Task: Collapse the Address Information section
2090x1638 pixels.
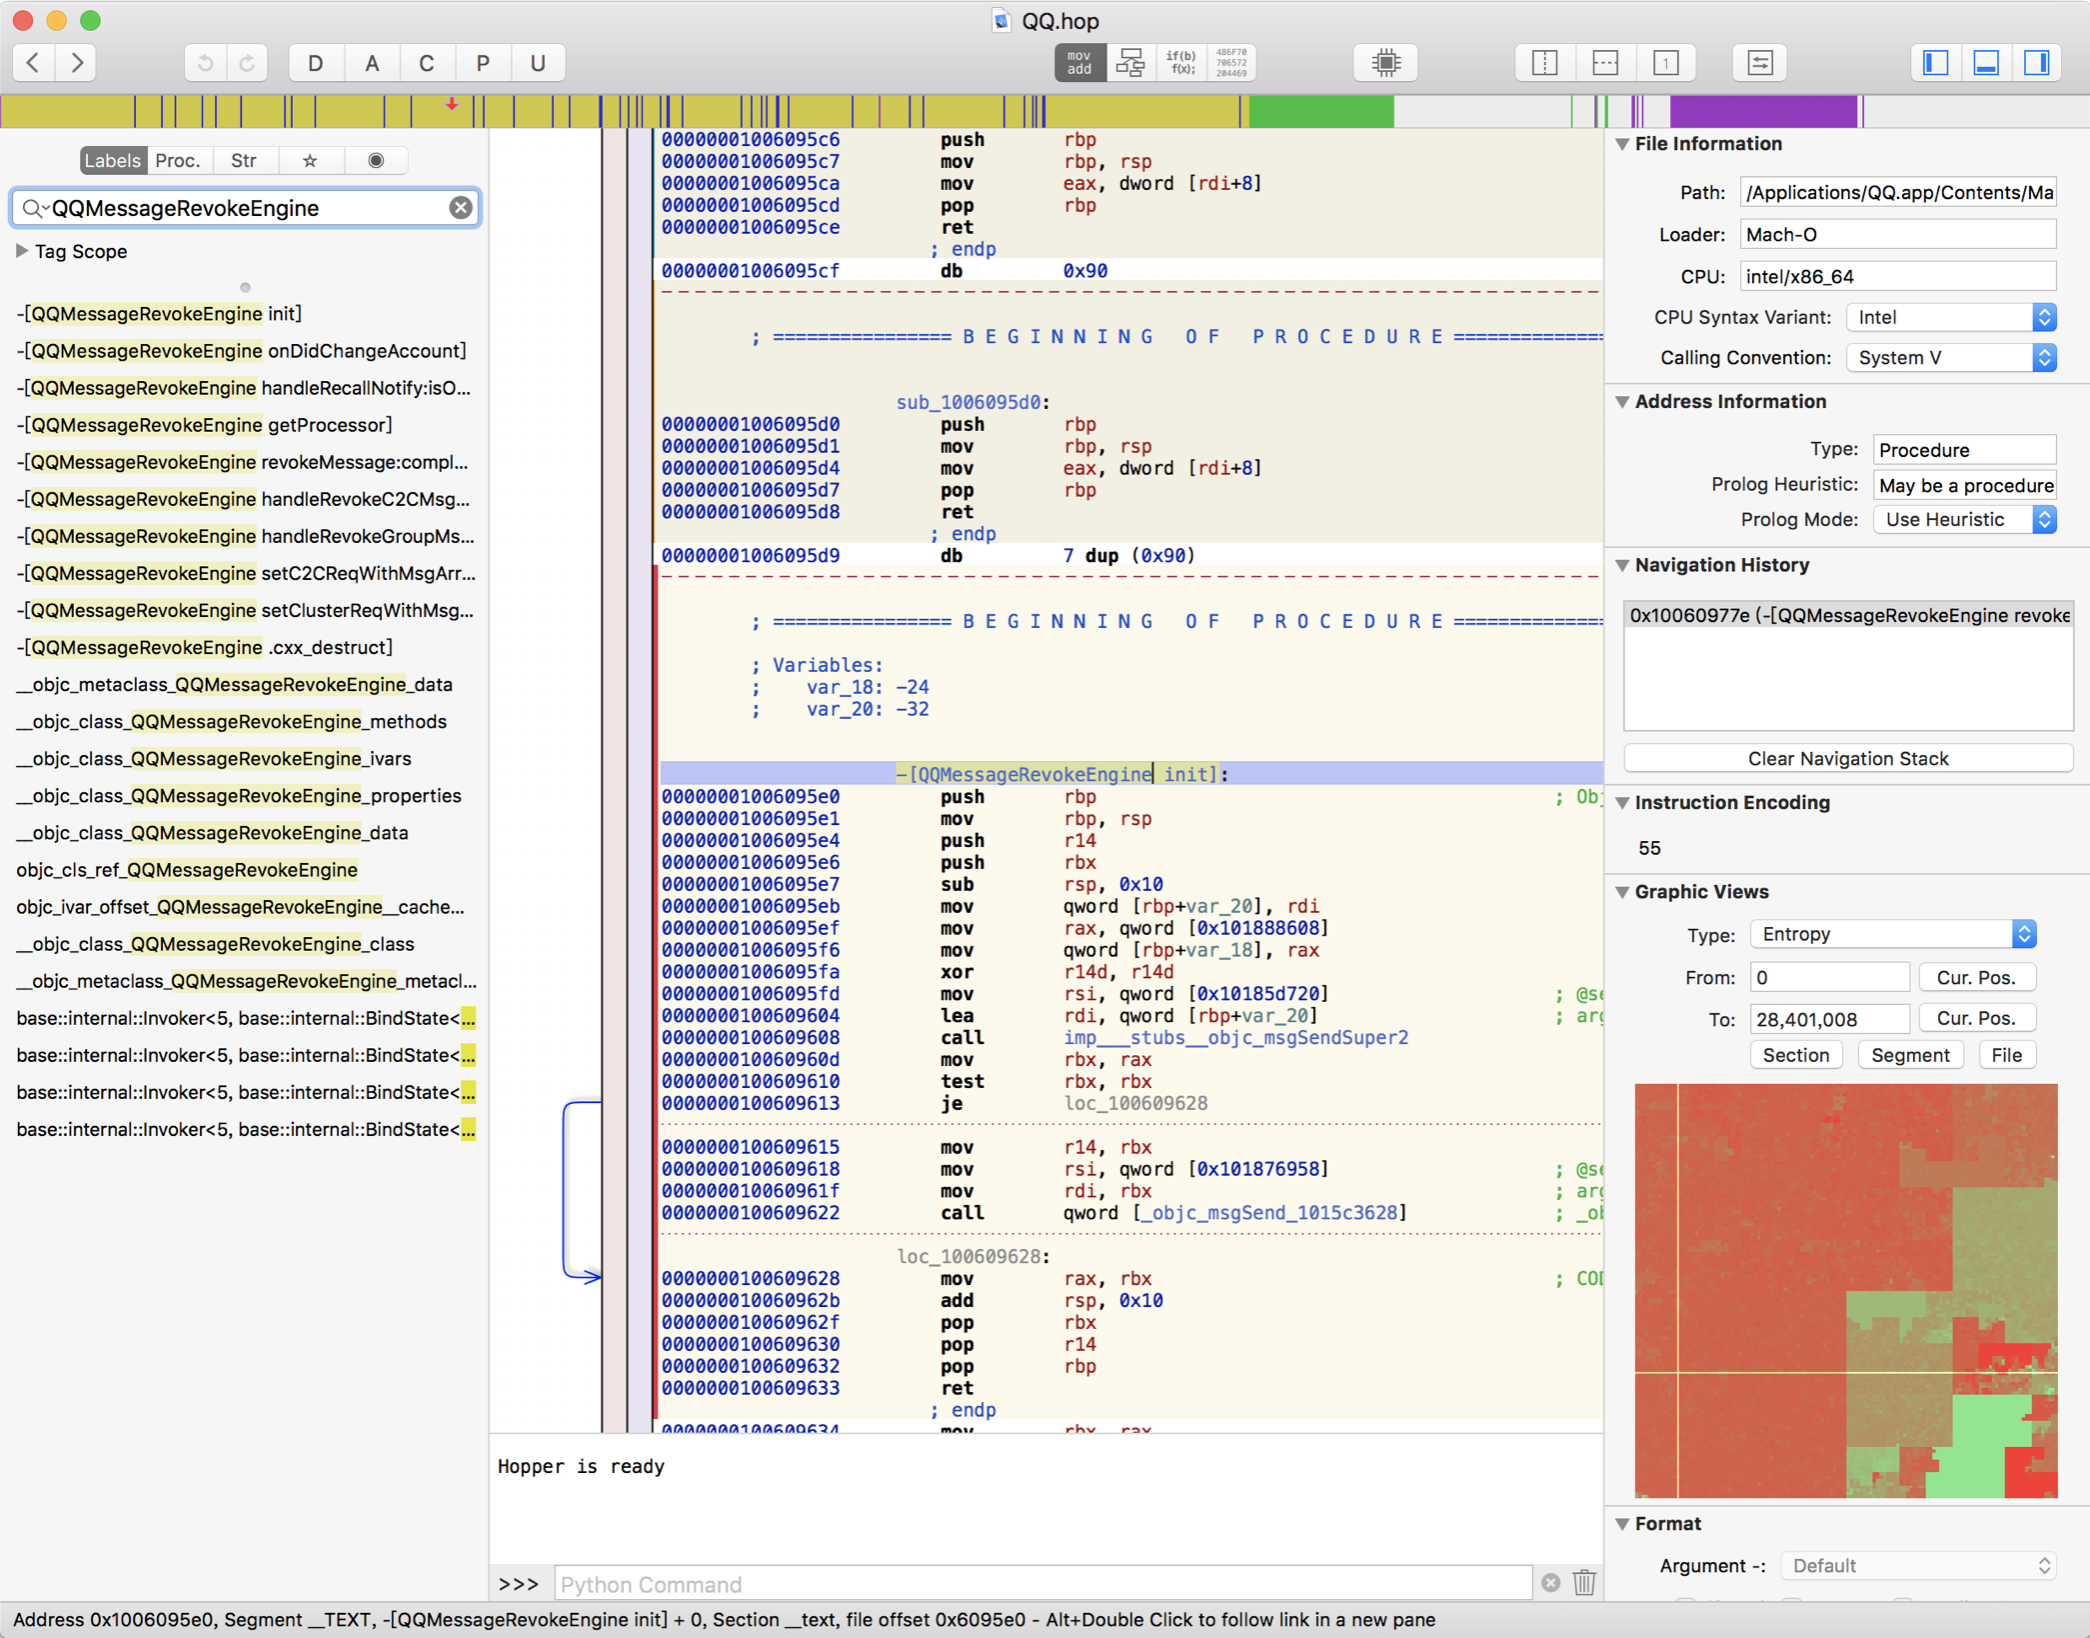Action: [1622, 402]
